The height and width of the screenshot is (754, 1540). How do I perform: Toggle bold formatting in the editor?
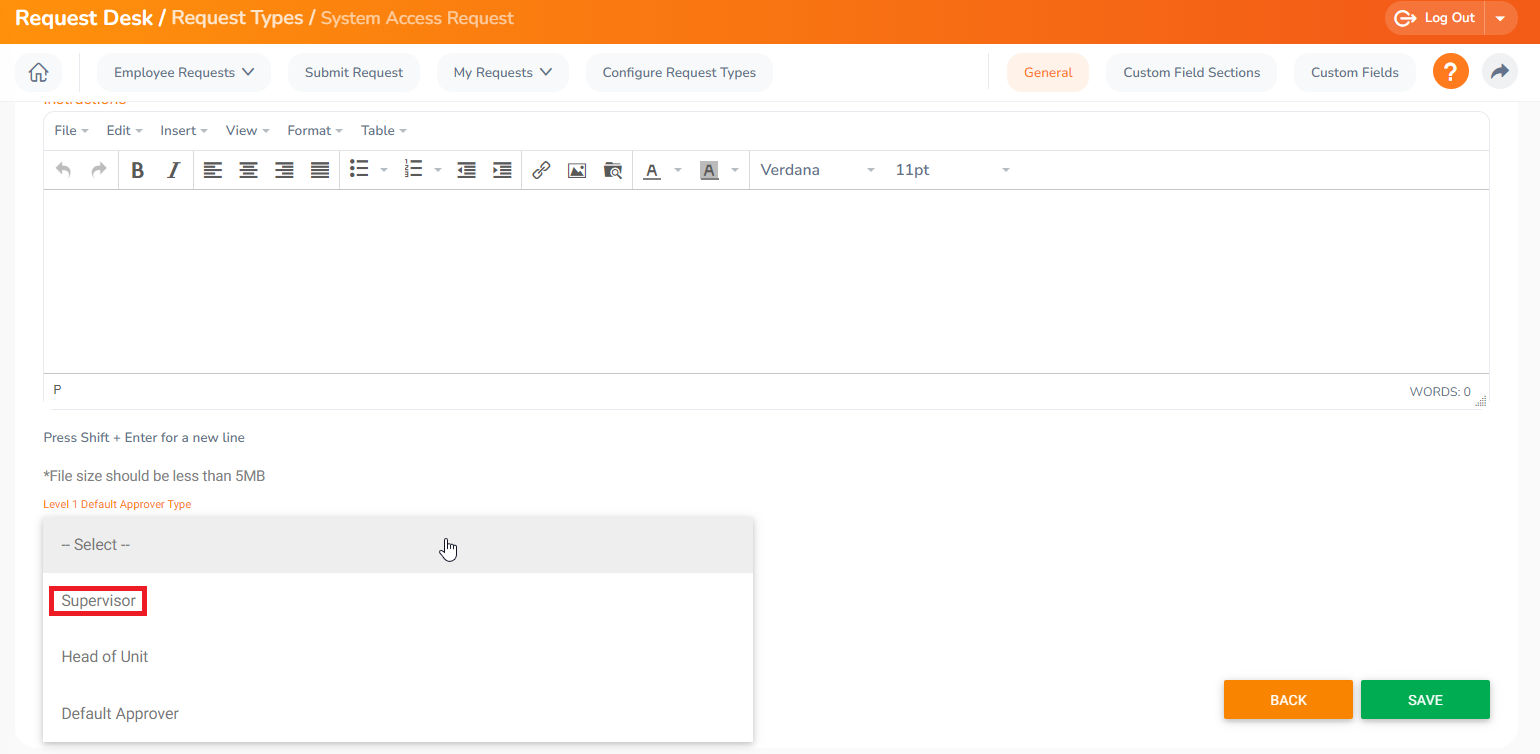[x=138, y=170]
